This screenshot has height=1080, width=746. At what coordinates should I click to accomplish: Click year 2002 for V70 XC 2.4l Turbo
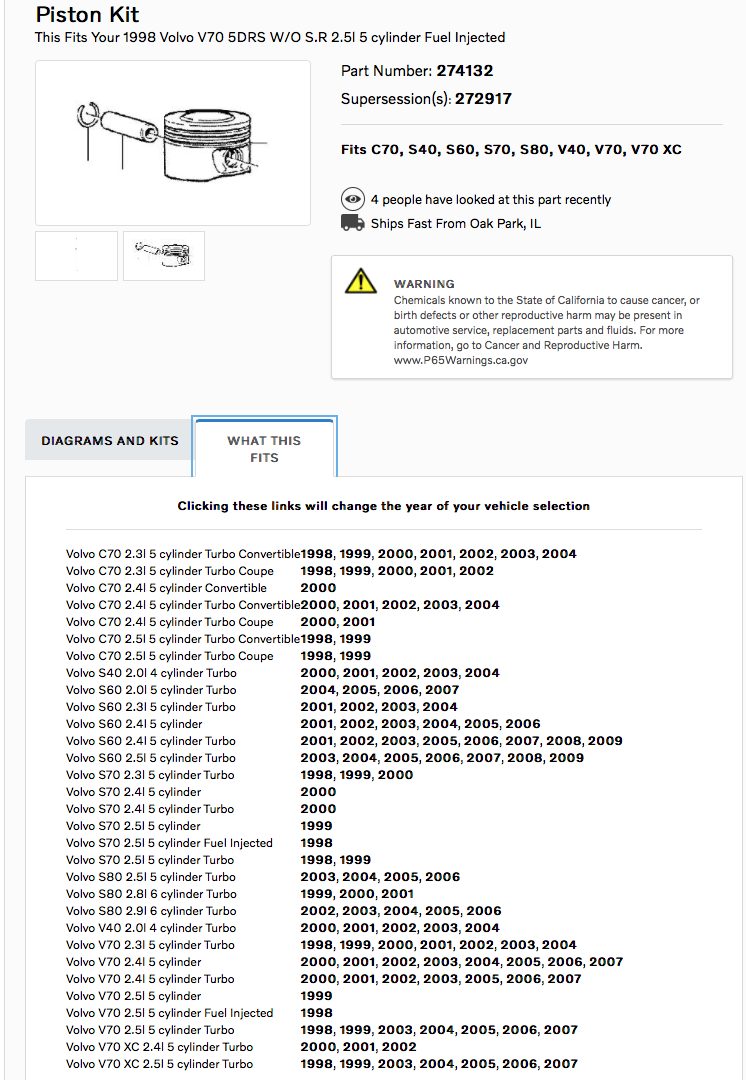[x=400, y=1047]
